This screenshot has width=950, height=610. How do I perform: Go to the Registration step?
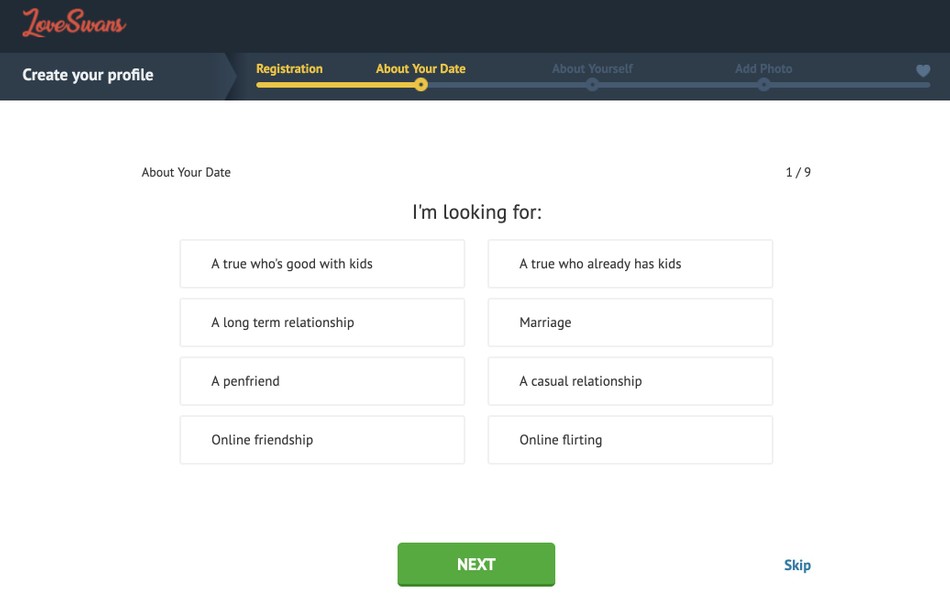pyautogui.click(x=289, y=68)
